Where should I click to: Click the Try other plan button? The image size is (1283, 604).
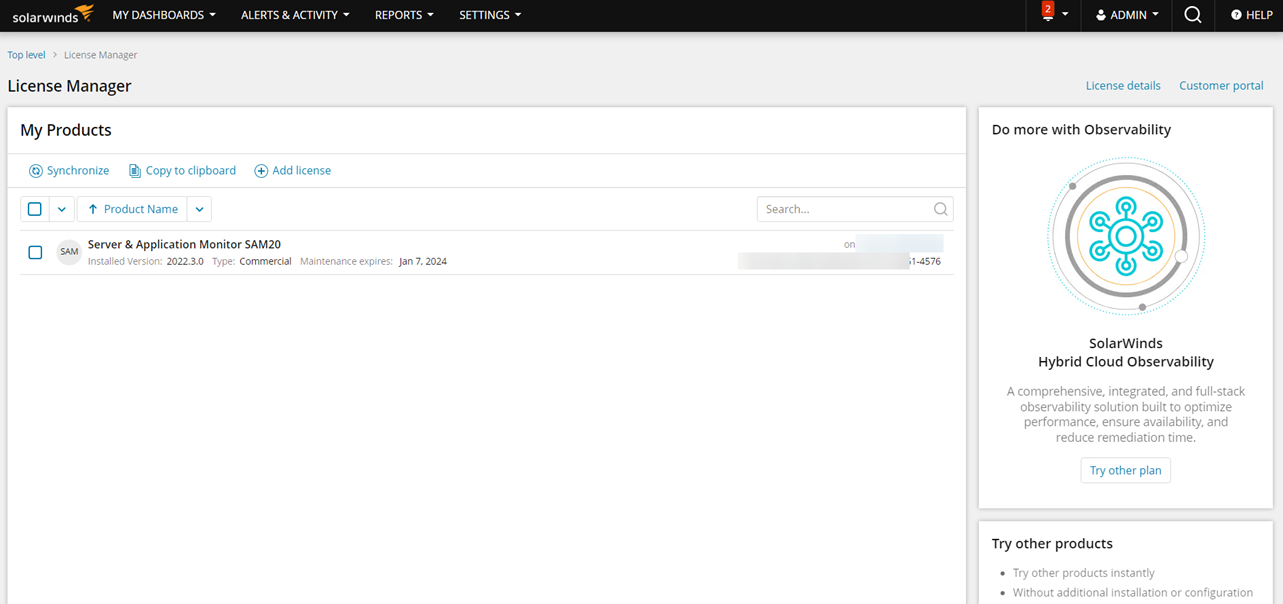(1125, 470)
